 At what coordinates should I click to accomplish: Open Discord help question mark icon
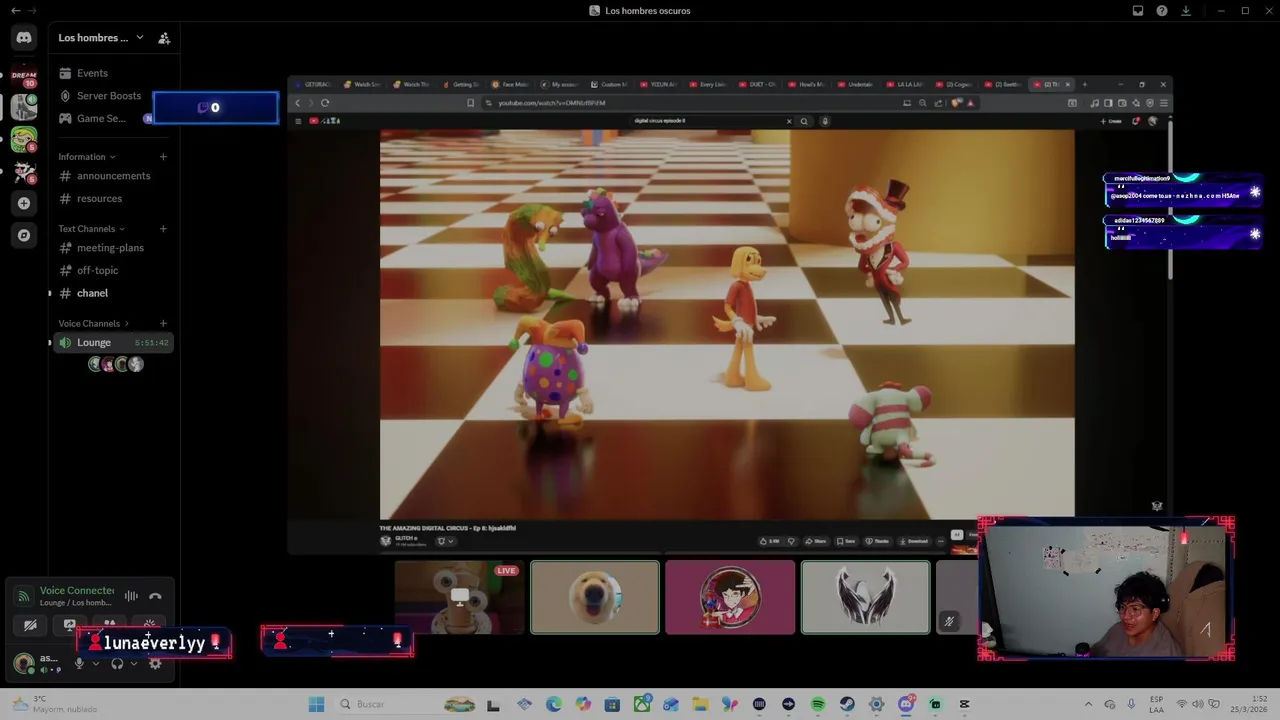point(1162,11)
